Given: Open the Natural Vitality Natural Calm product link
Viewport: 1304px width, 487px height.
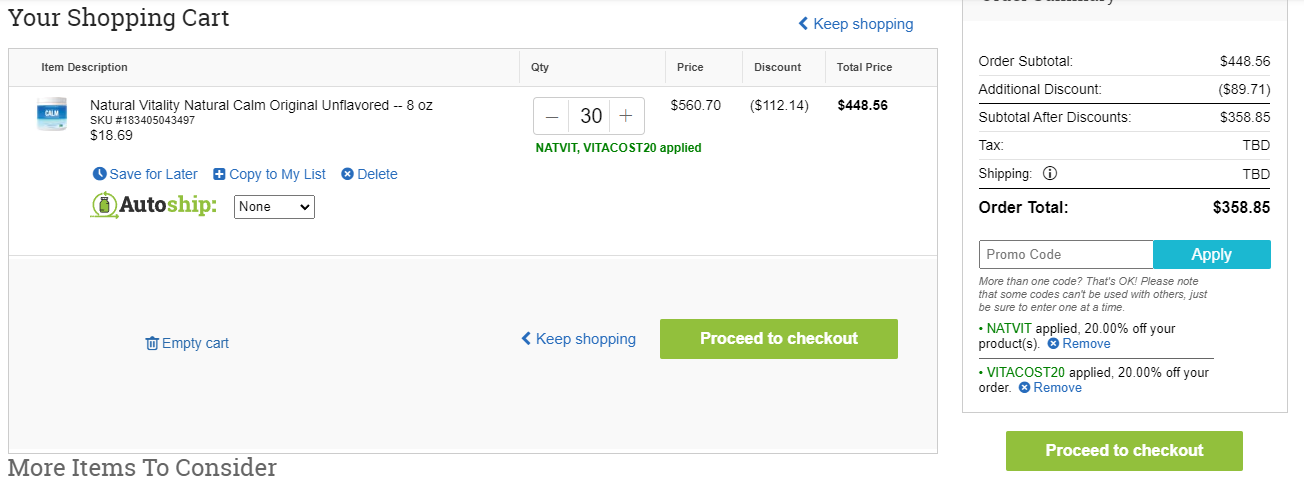Looking at the screenshot, I should click(261, 105).
